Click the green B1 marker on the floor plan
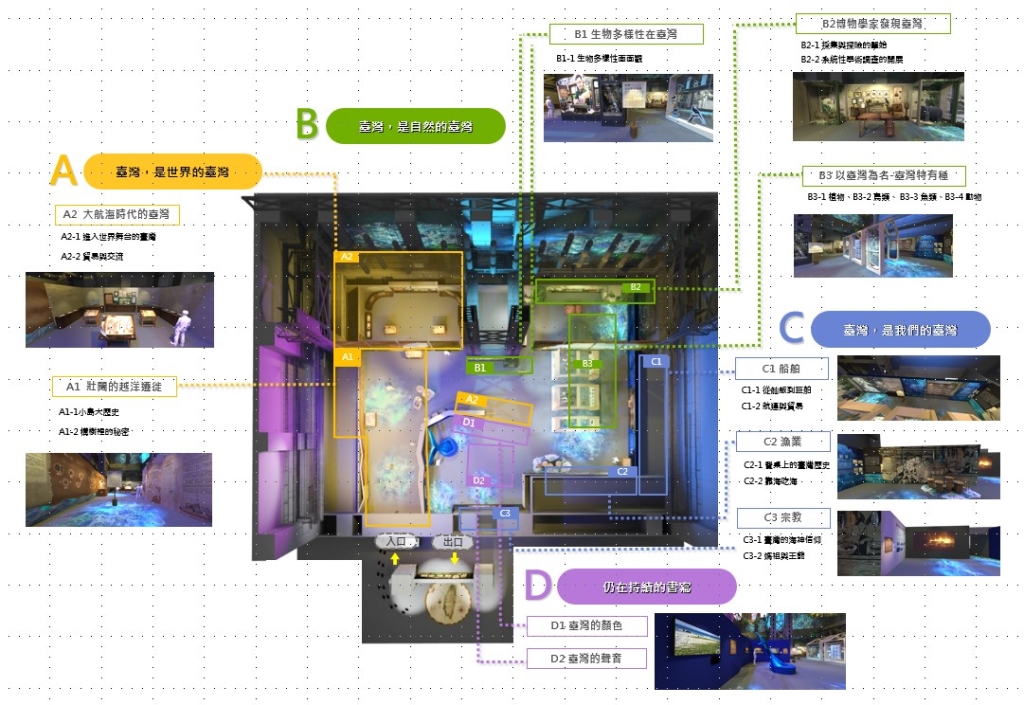This screenshot has height=705, width=1024. point(481,367)
